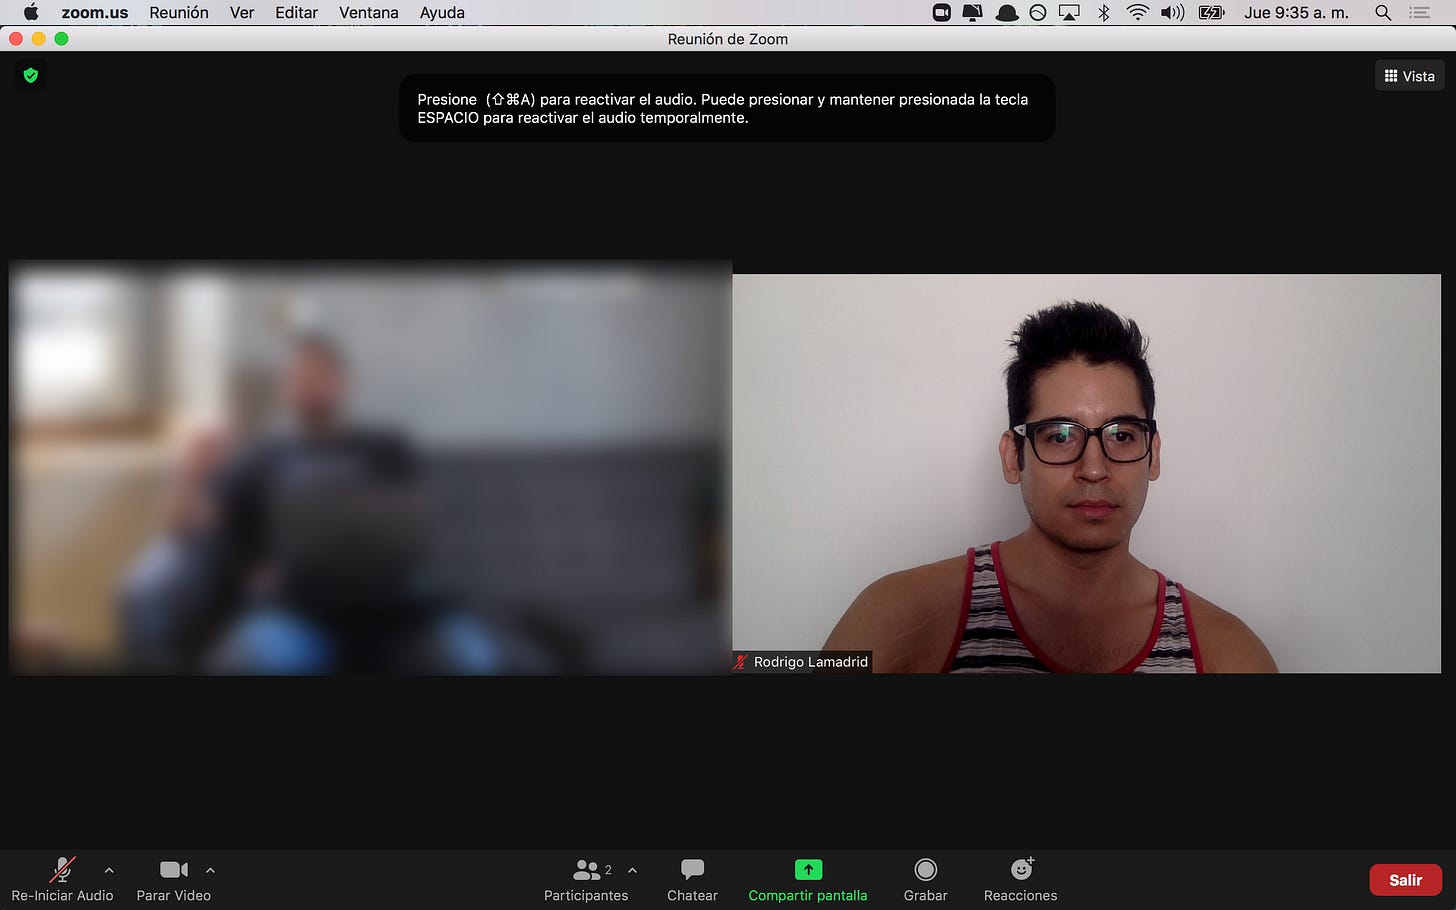Open audio options arrow next to microphone
Image resolution: width=1456 pixels, height=910 pixels.
109,870
